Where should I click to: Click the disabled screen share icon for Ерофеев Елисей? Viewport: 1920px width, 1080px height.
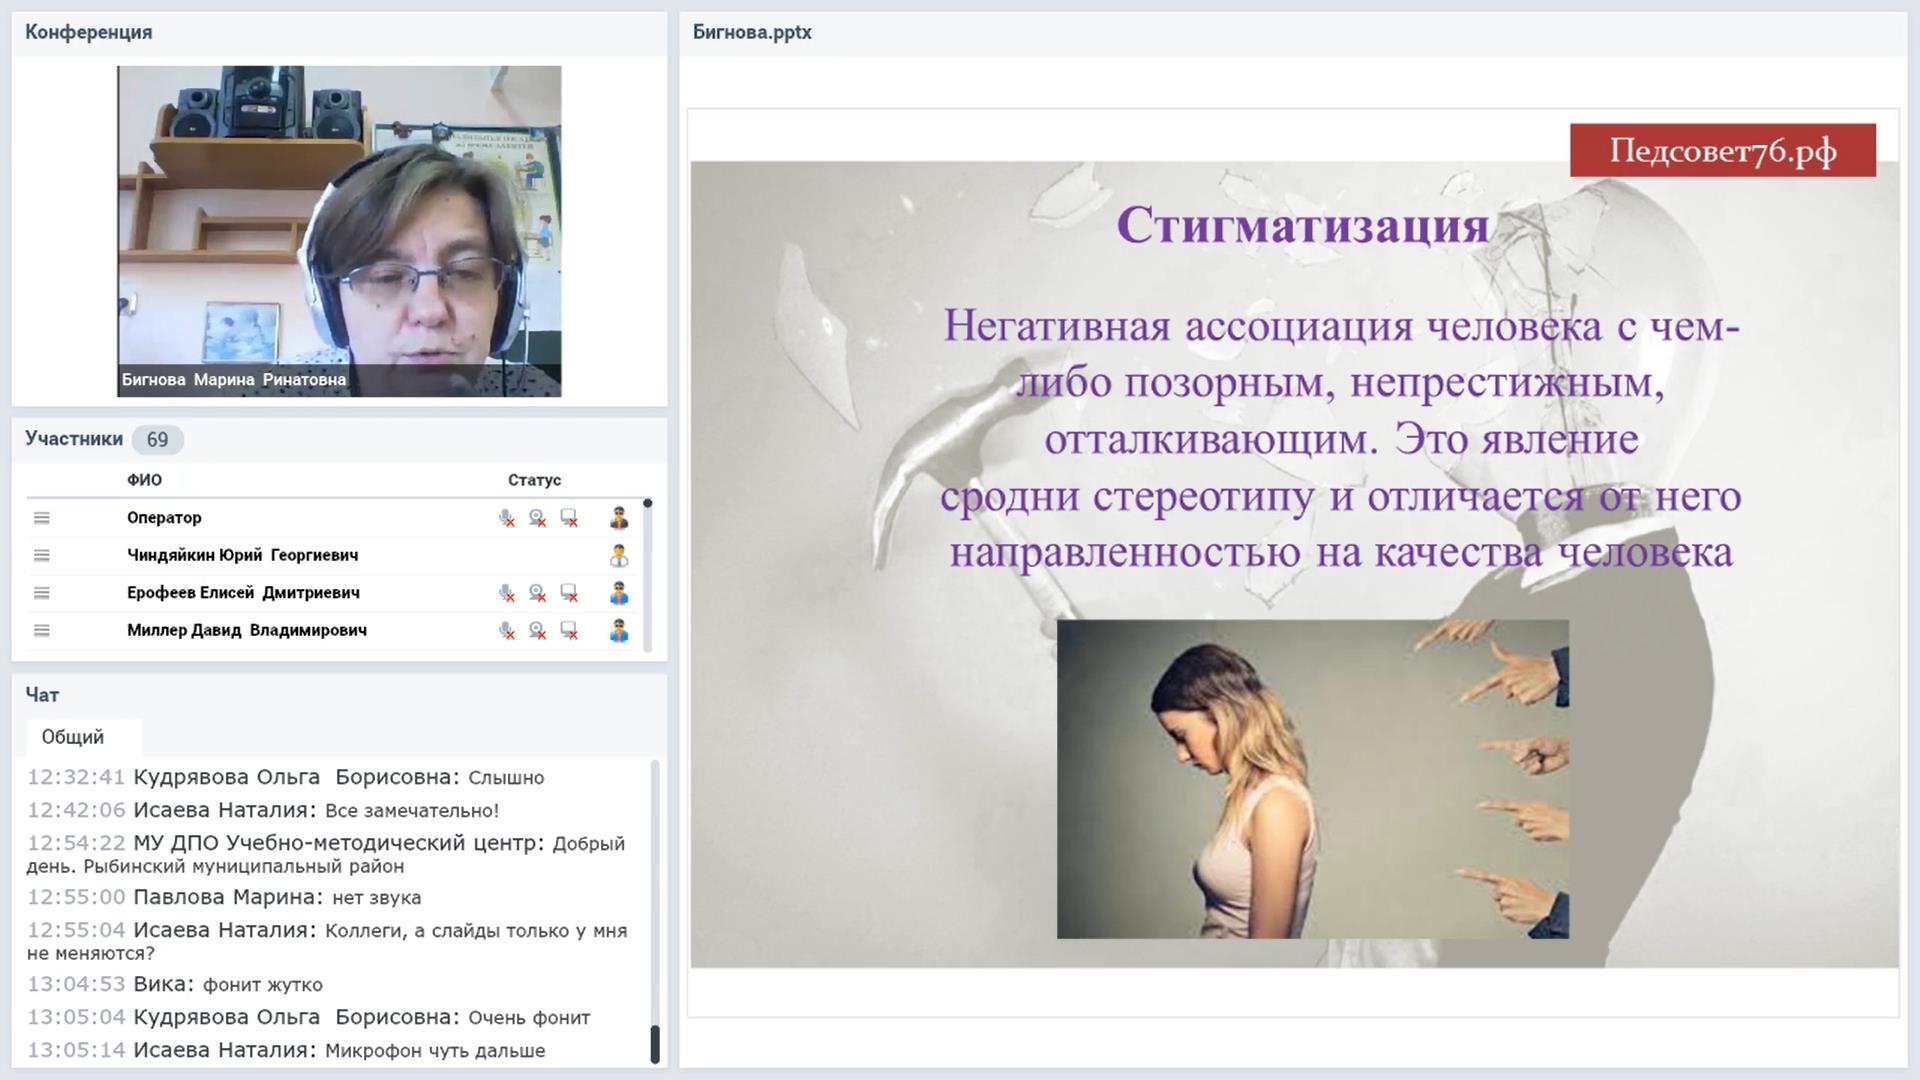[x=569, y=593]
